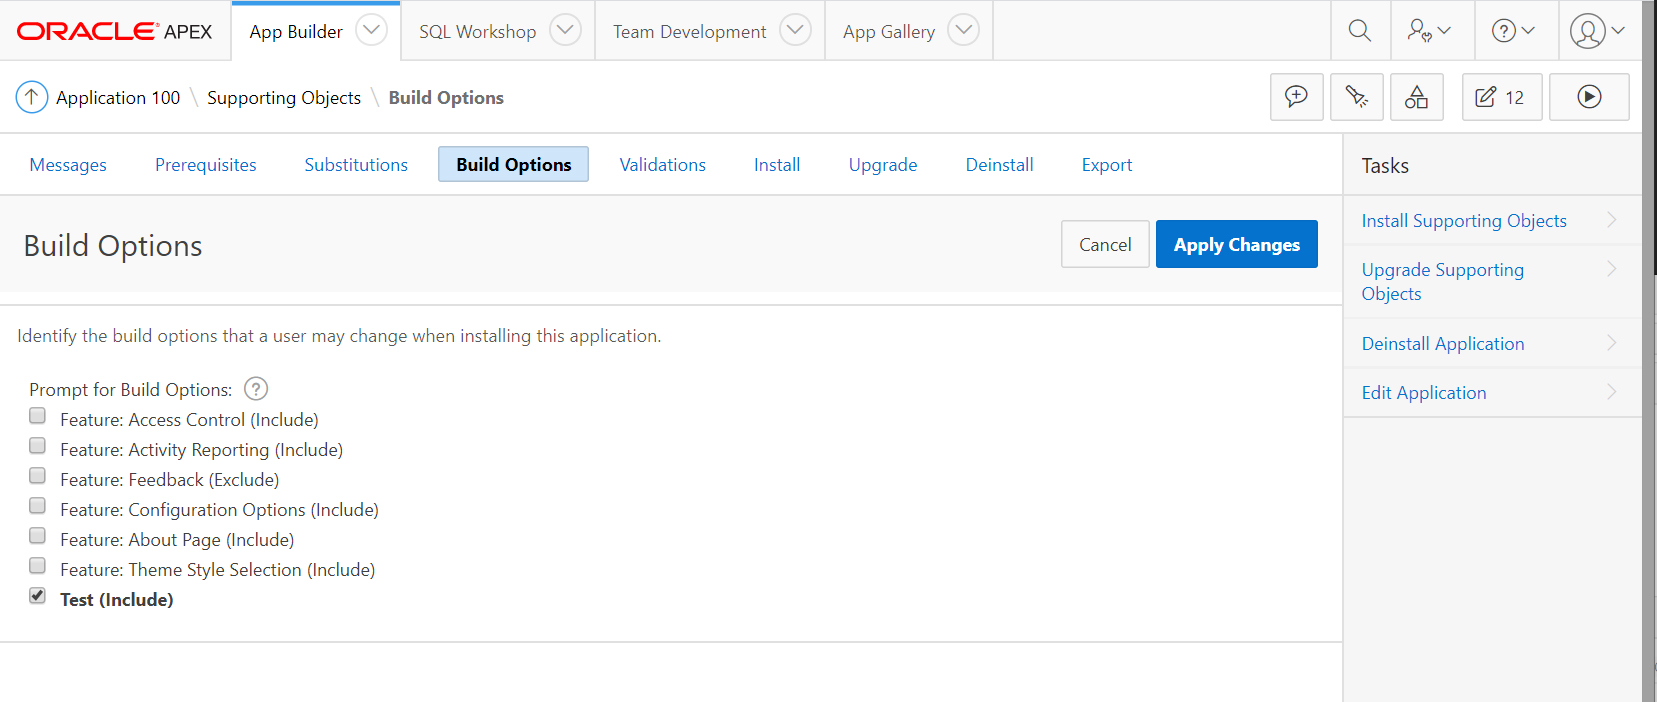Open the SQL Workshop dropdown chevron
This screenshot has height=702, width=1657.
[565, 30]
